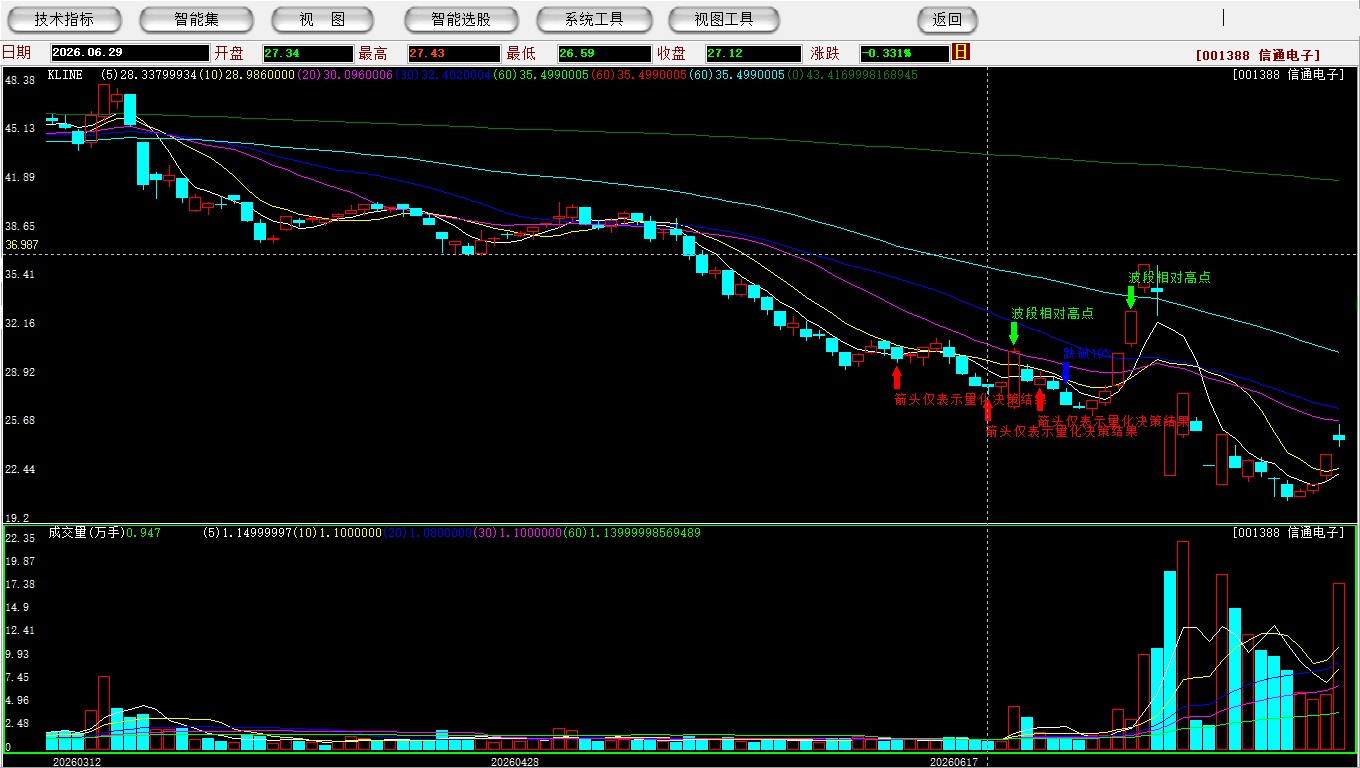Click the volume value 0.947

tap(143, 533)
